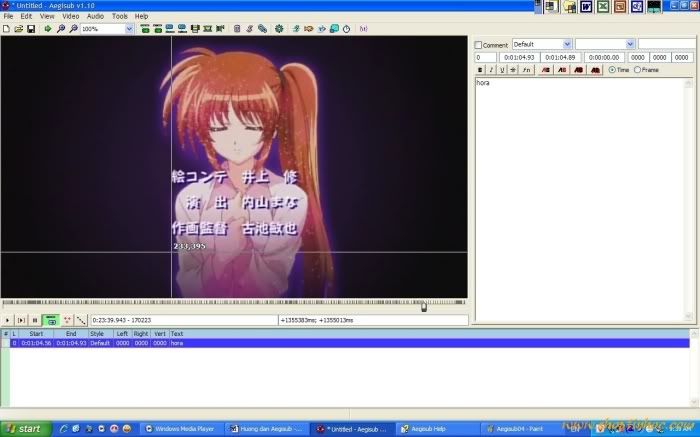This screenshot has width=700, height=437.
Task: Open the Edit menu
Action: [26, 16]
